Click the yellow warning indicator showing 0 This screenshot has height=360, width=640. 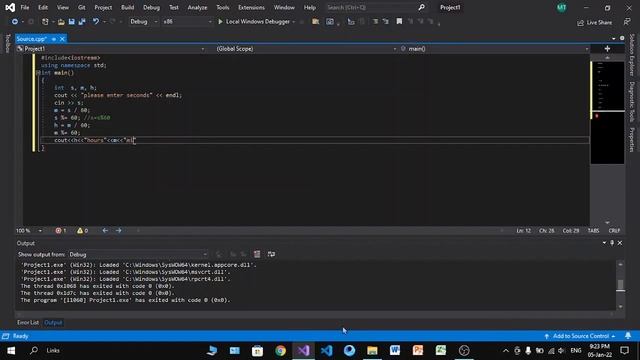[x=82, y=231]
